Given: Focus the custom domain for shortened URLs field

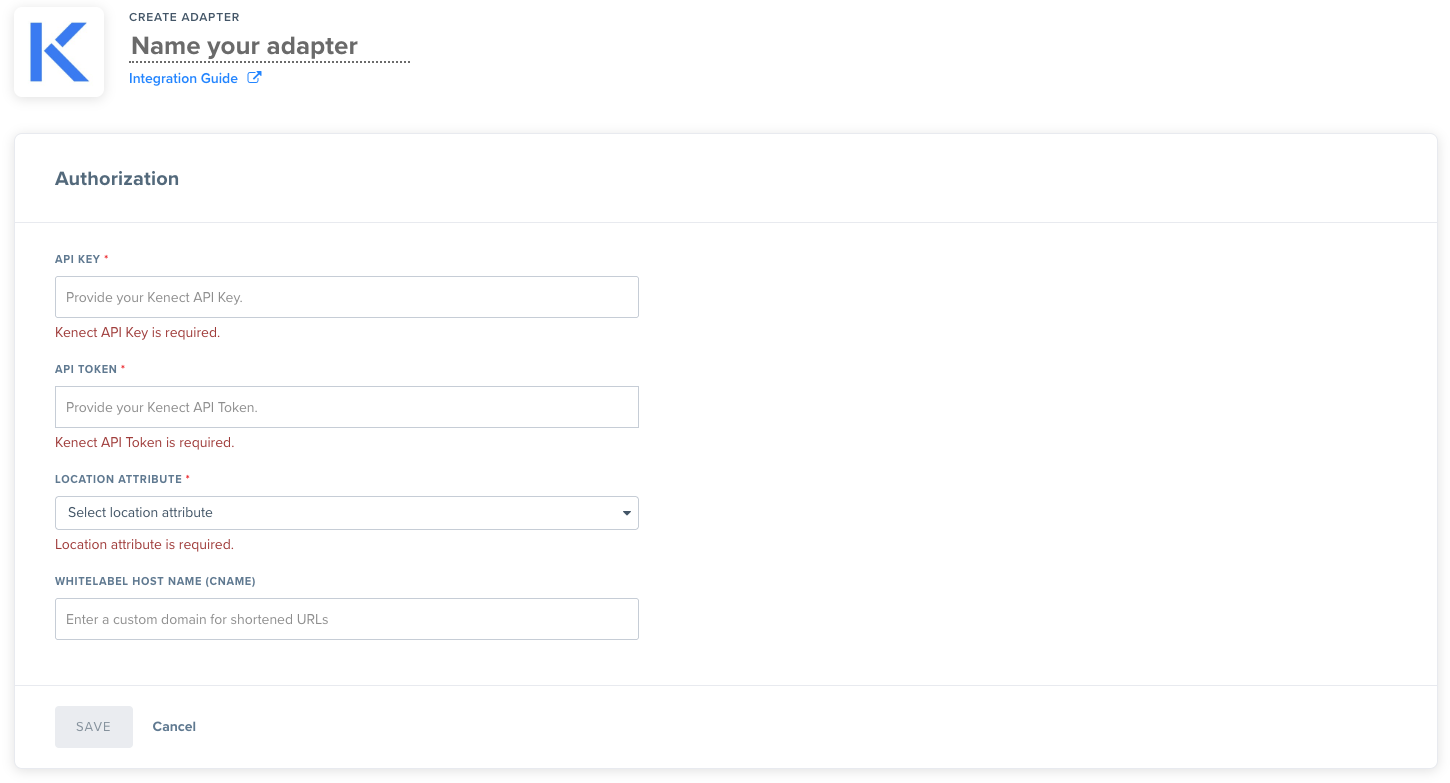Looking at the screenshot, I should coord(347,619).
